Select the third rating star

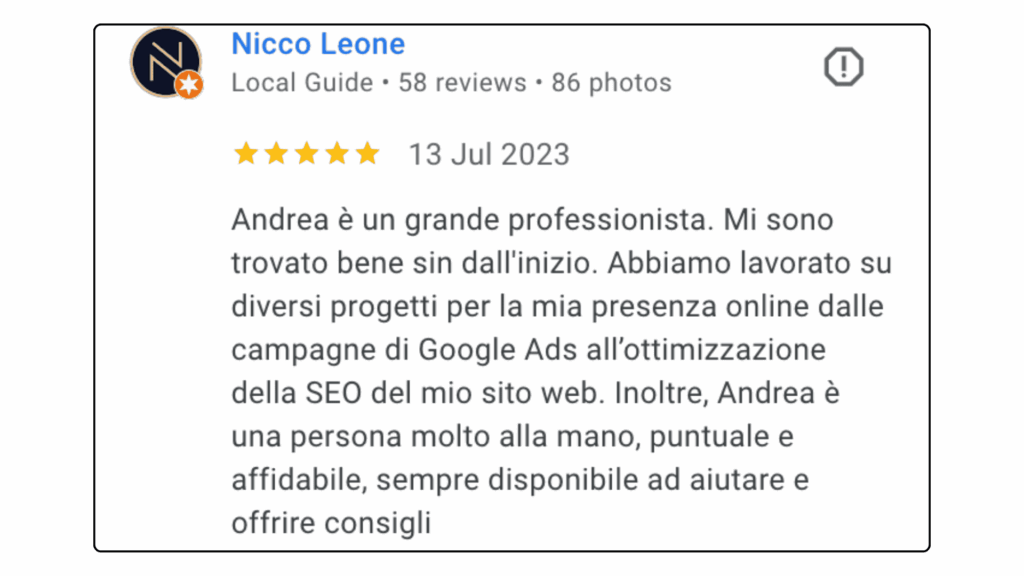click(306, 153)
